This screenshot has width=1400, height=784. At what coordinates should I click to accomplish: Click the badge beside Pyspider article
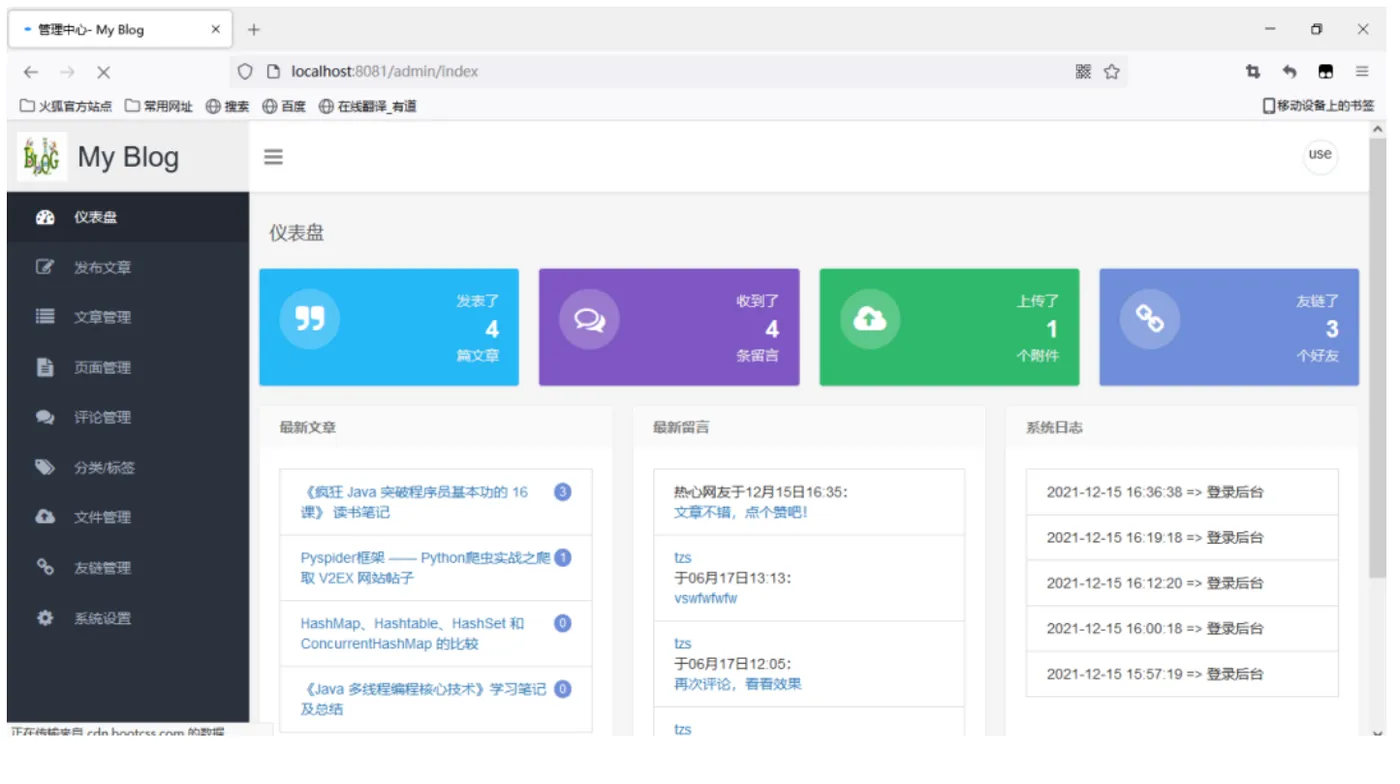563,558
